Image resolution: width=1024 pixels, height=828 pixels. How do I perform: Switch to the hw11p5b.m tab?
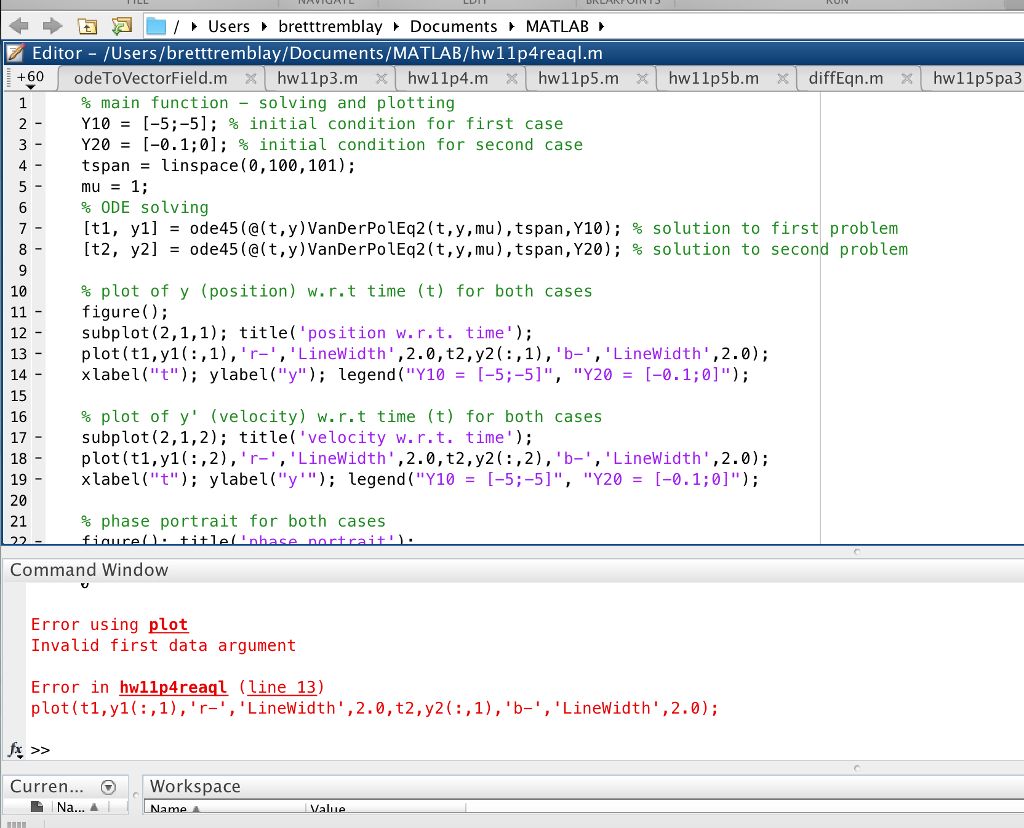click(x=712, y=76)
